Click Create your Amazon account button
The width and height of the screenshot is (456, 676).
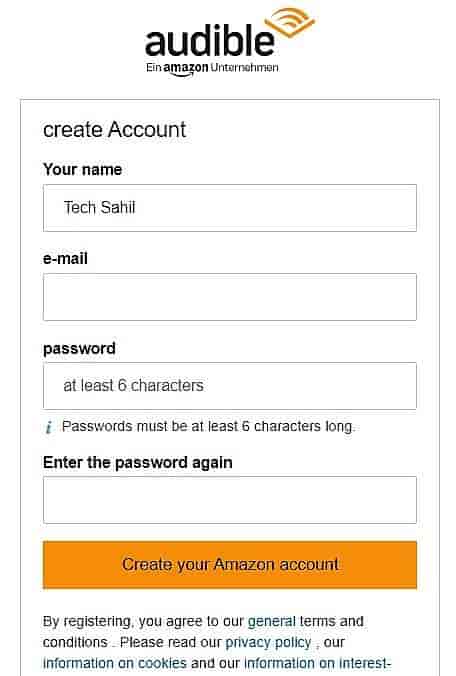point(230,565)
